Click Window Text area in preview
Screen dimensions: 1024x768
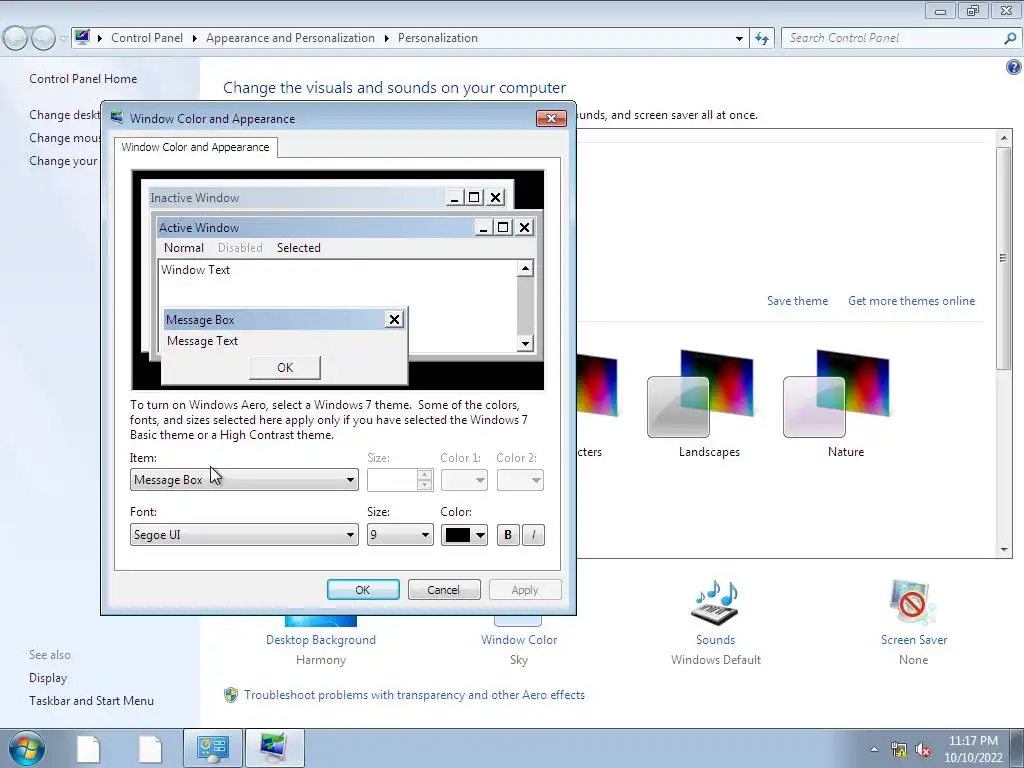[x=195, y=270]
